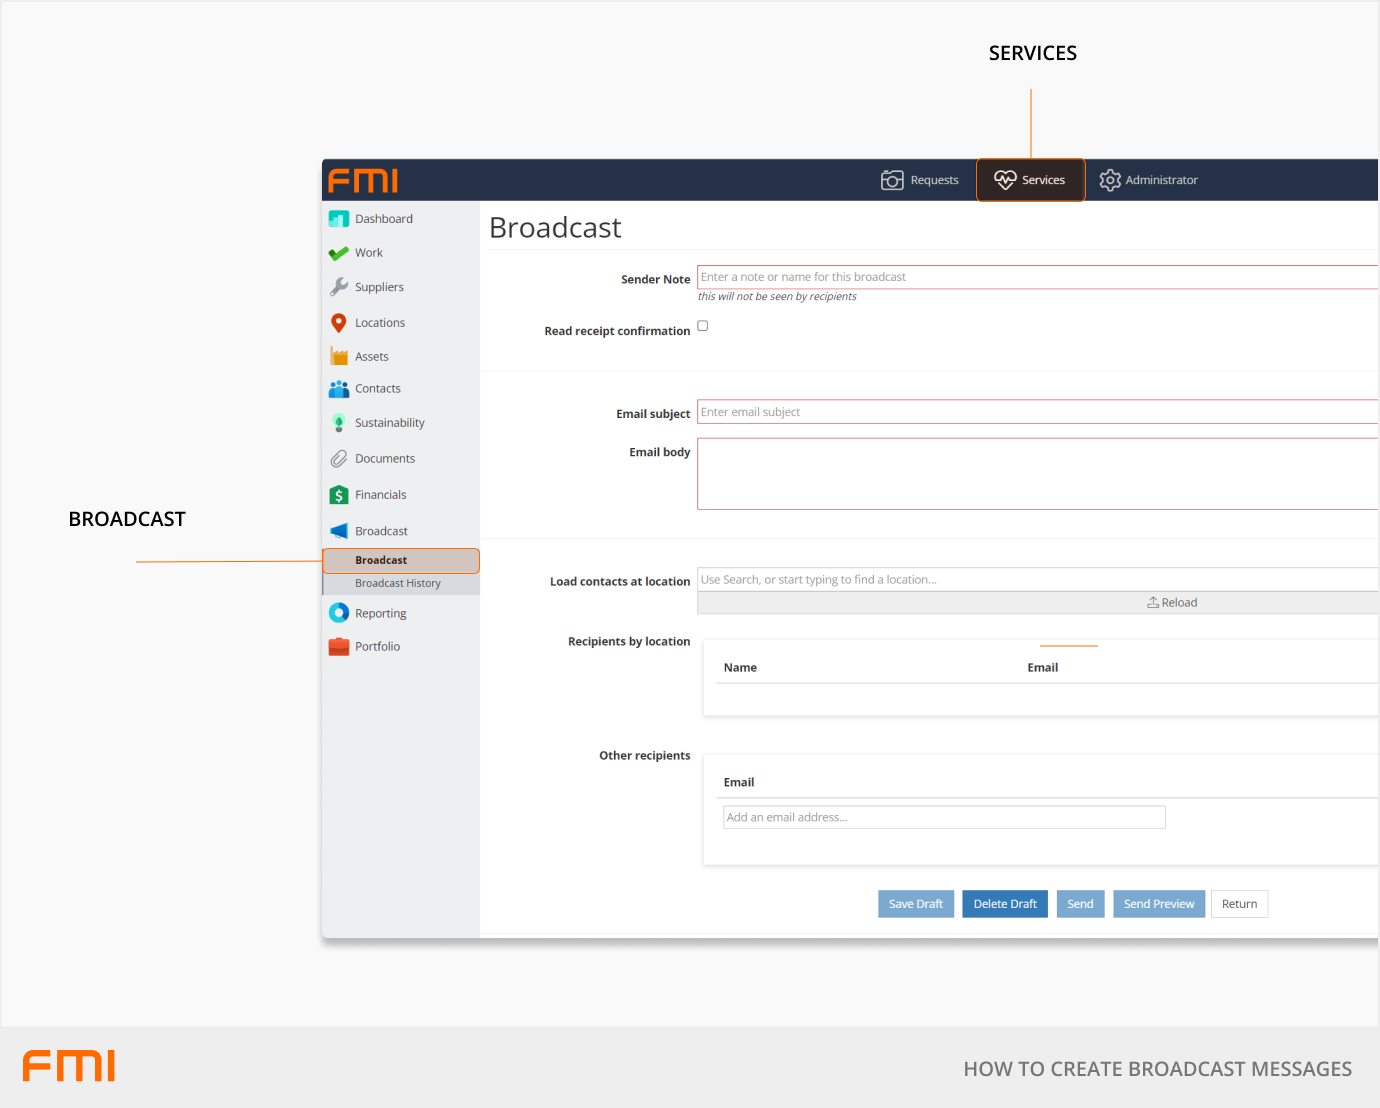Select the Reporting icon in the sidebar
The width and height of the screenshot is (1380, 1108).
click(x=338, y=612)
